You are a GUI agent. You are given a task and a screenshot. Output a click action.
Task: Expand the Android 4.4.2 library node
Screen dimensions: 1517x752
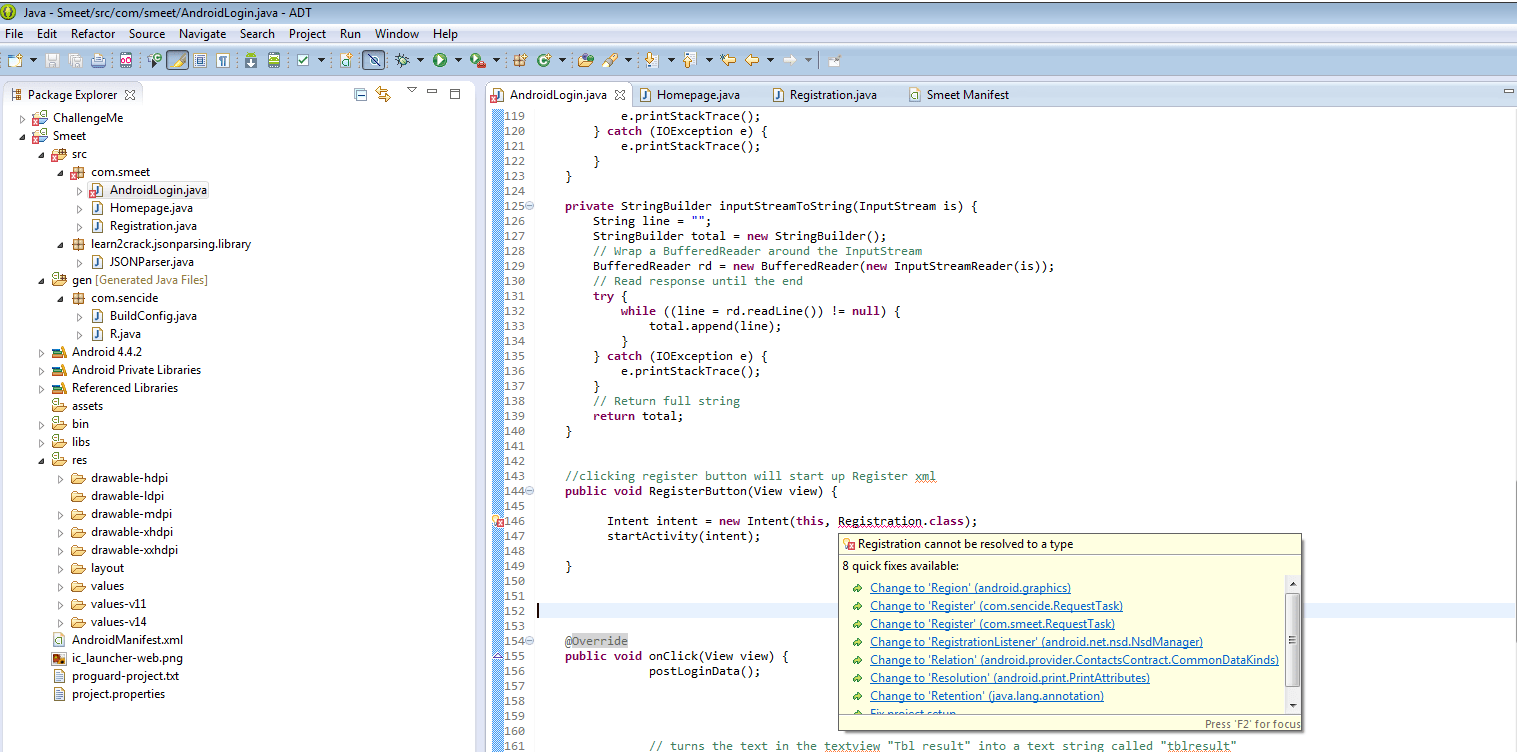tap(42, 352)
